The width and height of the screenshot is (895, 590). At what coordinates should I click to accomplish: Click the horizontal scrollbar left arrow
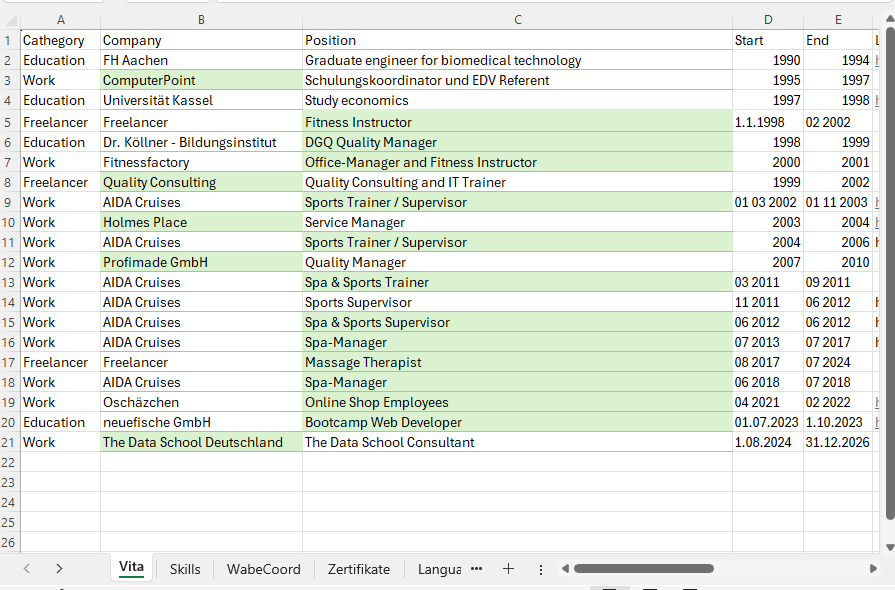click(565, 568)
